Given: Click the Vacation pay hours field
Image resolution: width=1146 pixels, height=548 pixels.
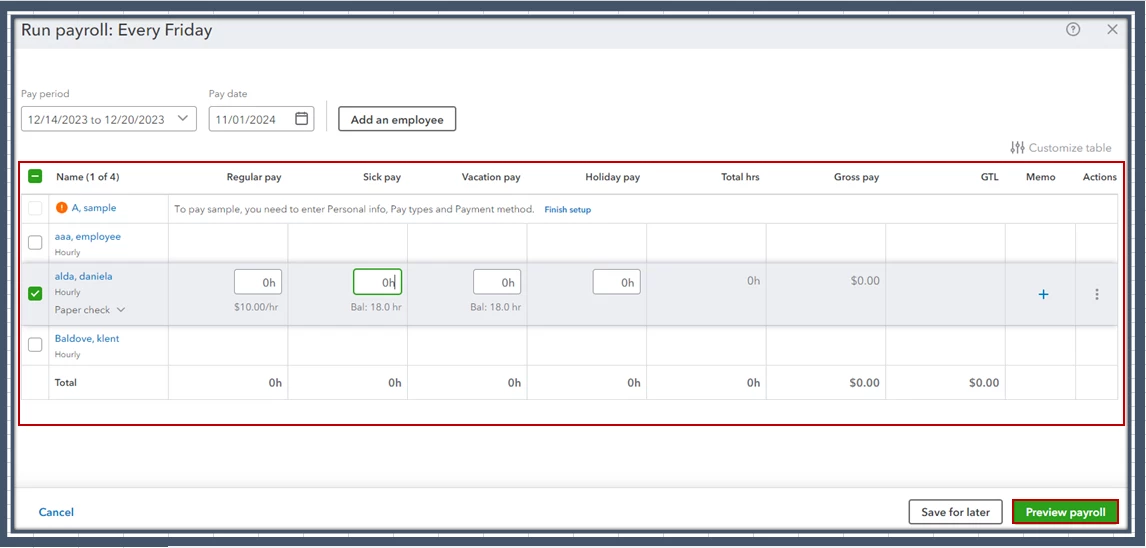Looking at the screenshot, I should [x=497, y=282].
